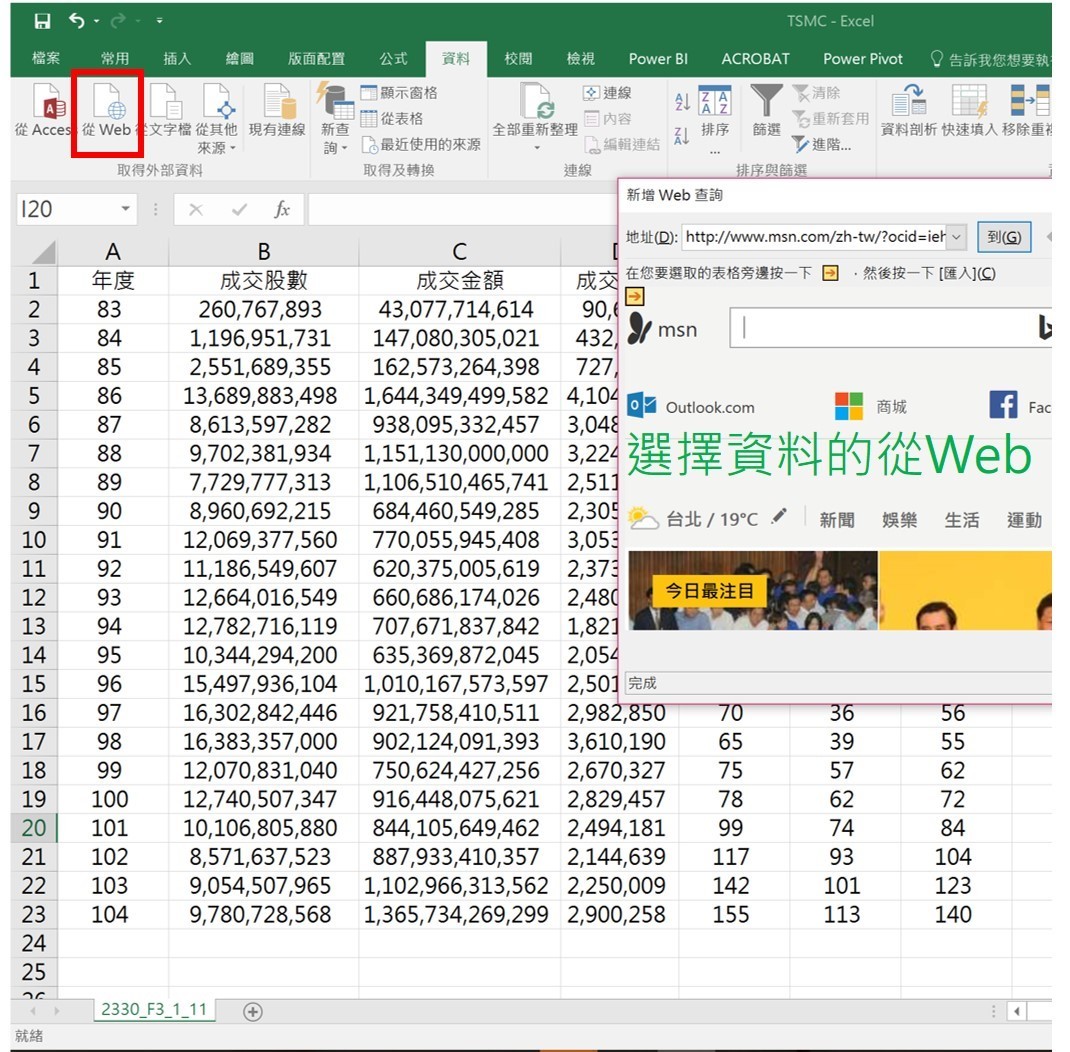Switch to the ACROBAT tab
Viewport: 1070px width, 1052px height.
coord(755,59)
